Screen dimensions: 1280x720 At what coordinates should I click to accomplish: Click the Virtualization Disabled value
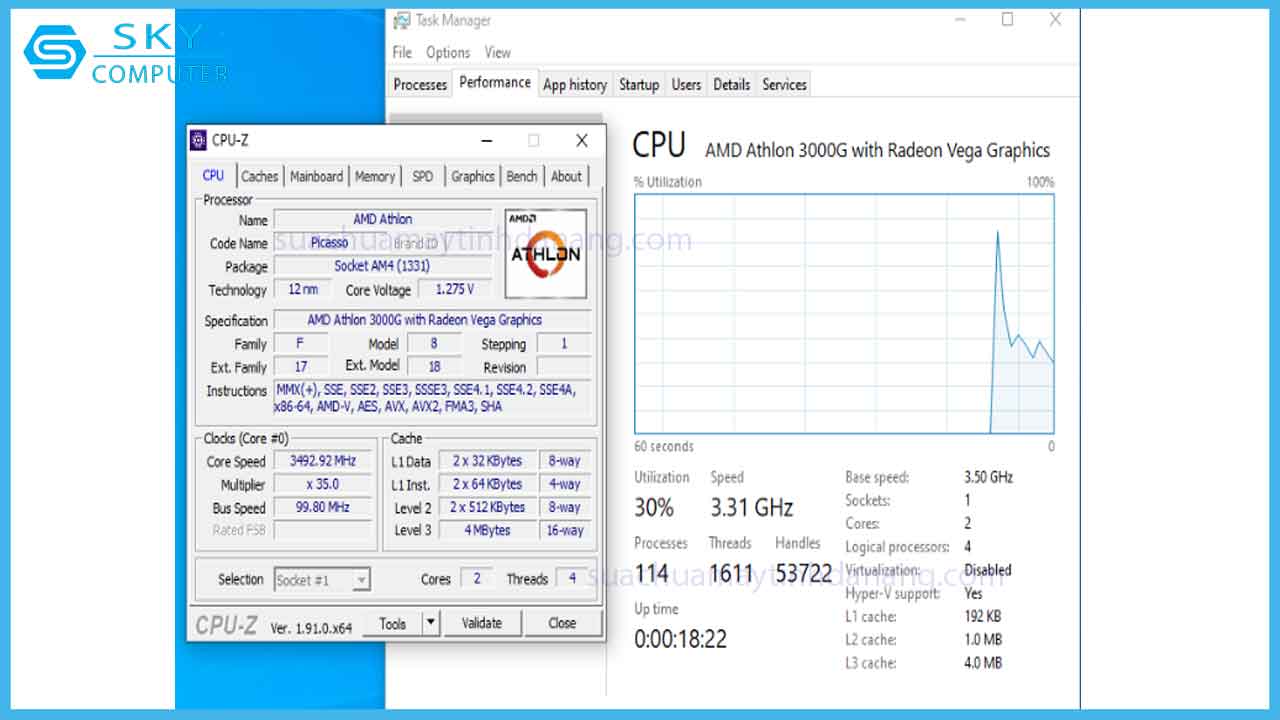pos(988,570)
